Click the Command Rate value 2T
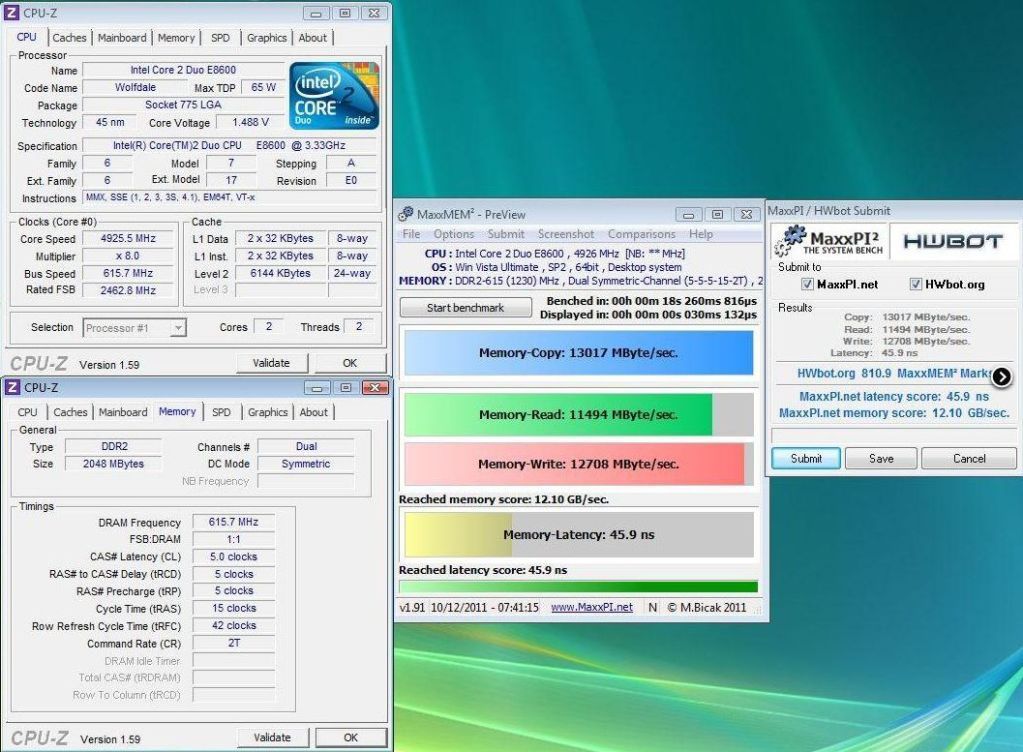 pos(234,643)
